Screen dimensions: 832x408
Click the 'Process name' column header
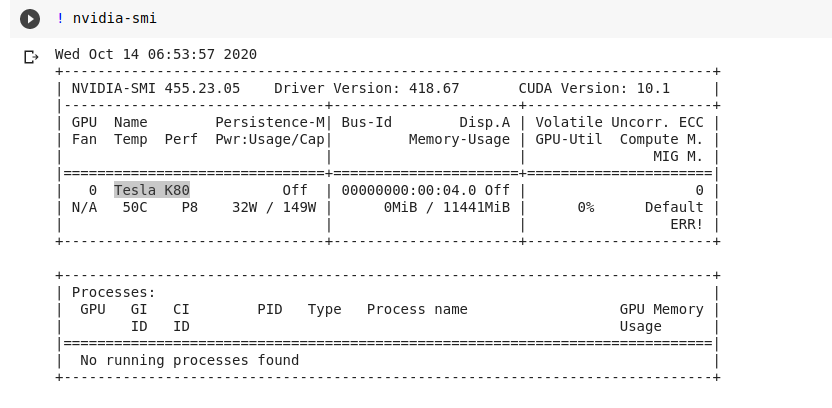417,309
